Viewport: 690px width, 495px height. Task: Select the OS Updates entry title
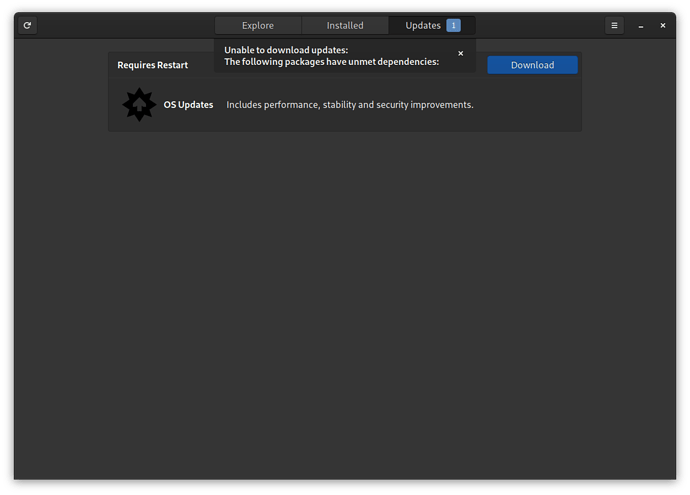point(188,105)
